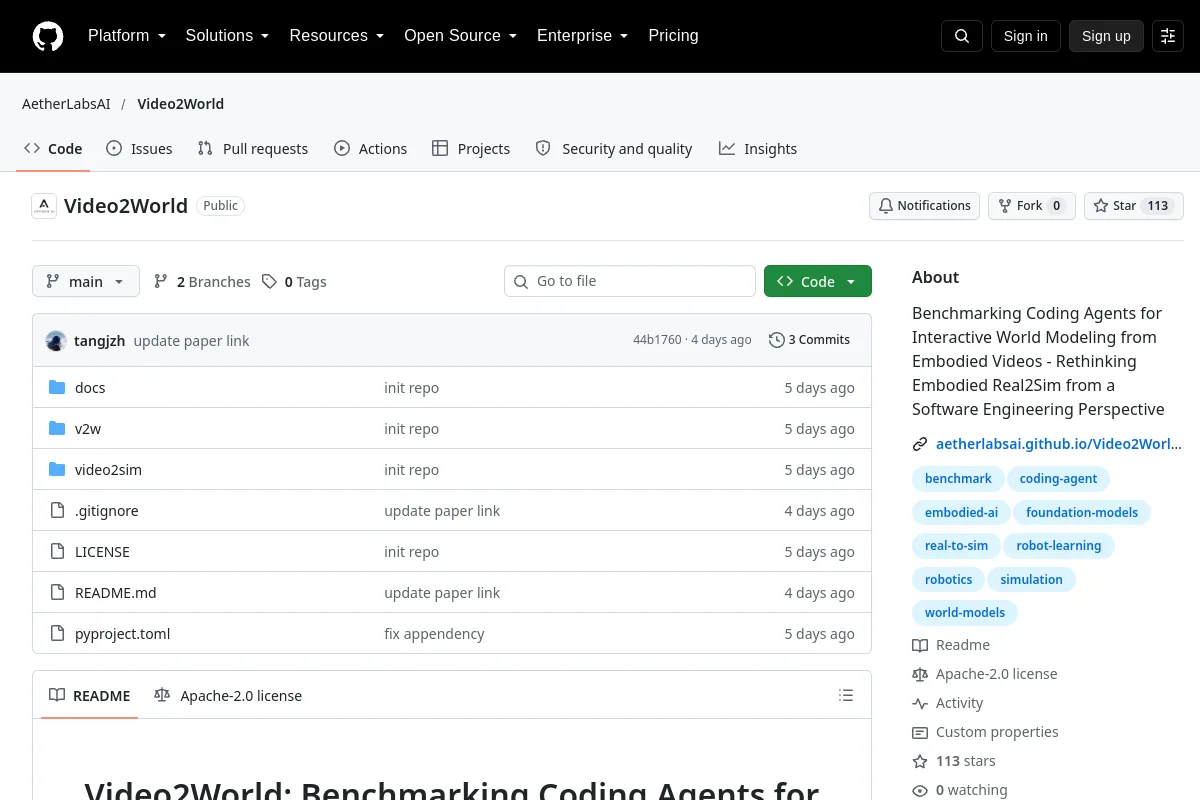
Task: Switch to the Actions tab
Action: point(371,148)
